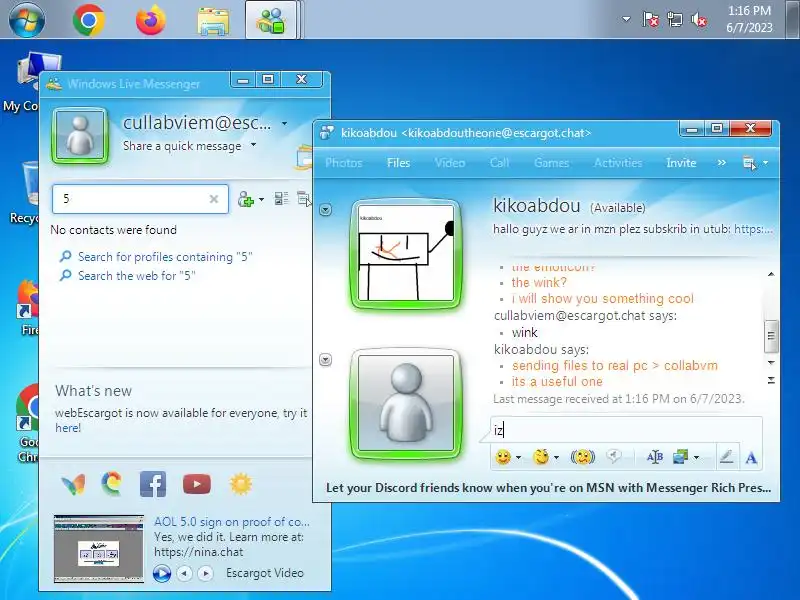Edit the 'Share a quick message' text
800x600 pixels.
(182, 146)
